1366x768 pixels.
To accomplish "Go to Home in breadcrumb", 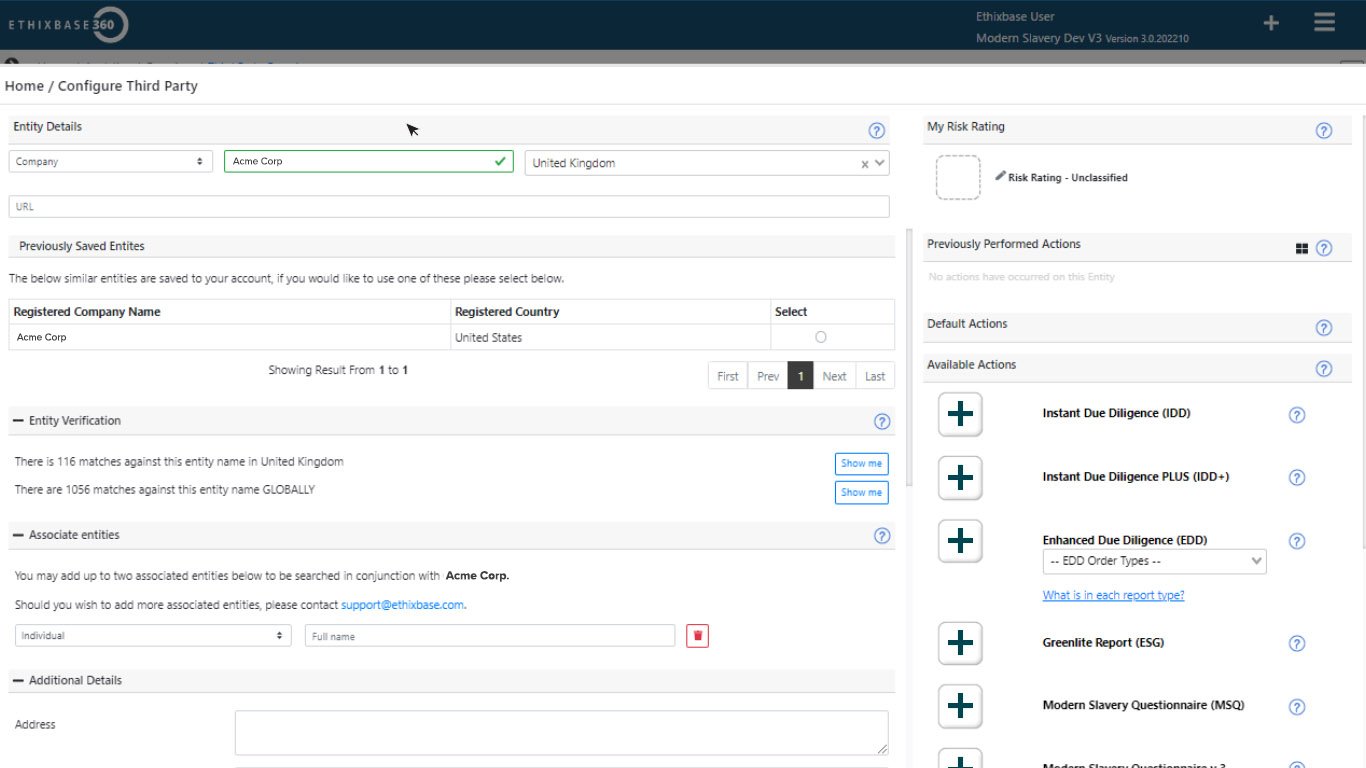I will (x=24, y=86).
